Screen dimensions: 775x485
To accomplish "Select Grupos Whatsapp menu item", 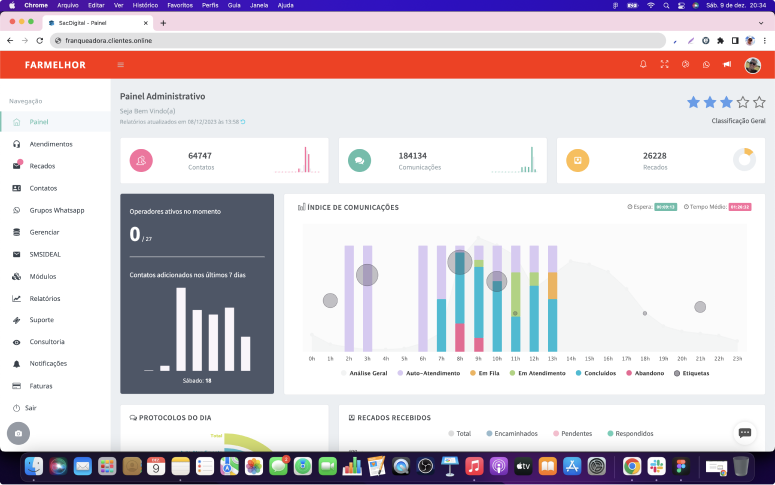I will pos(55,210).
